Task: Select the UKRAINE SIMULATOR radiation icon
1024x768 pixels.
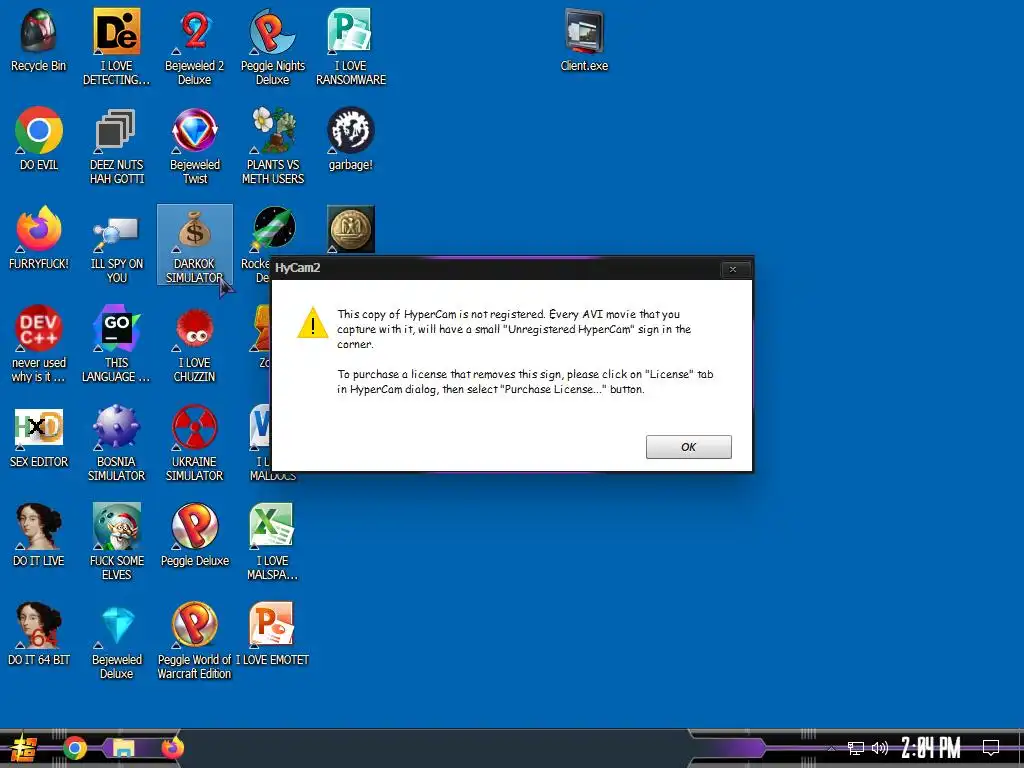Action: 195,443
